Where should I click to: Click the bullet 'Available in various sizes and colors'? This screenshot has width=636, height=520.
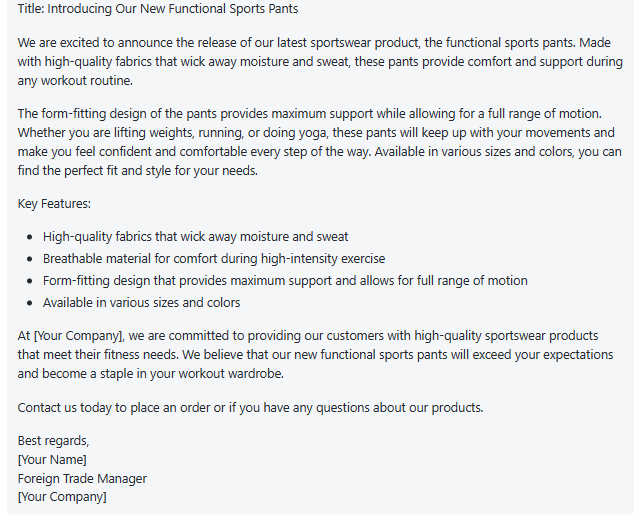(x=142, y=303)
